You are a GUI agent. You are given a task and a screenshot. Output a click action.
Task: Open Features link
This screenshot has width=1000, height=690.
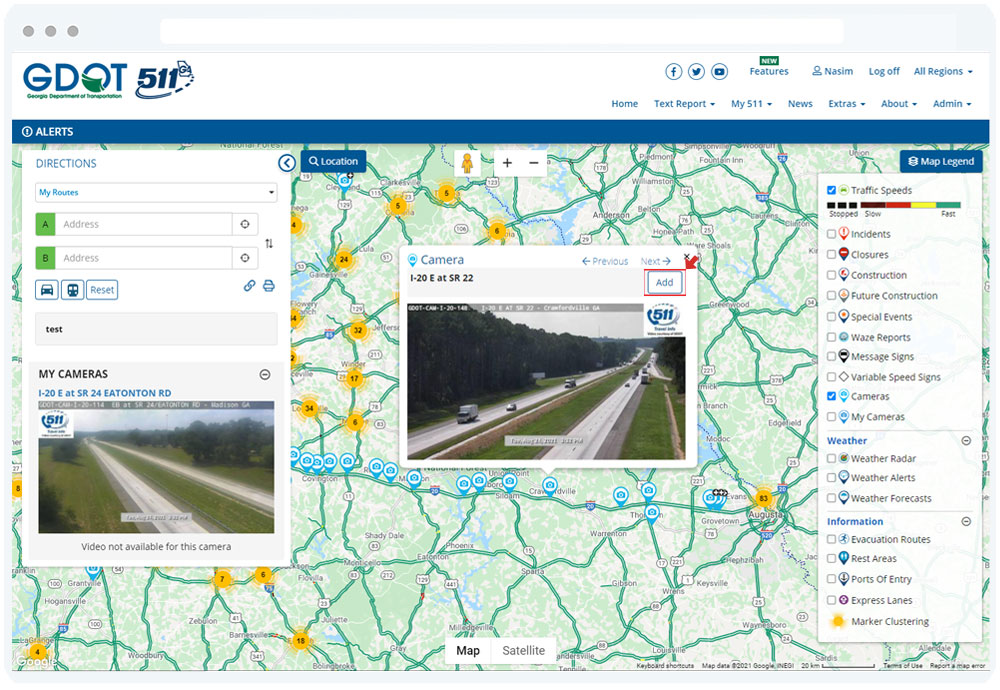click(769, 71)
